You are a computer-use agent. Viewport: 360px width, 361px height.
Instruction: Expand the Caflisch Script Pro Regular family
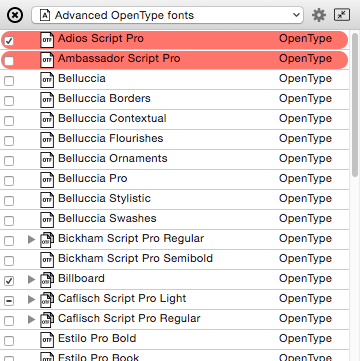point(31,319)
